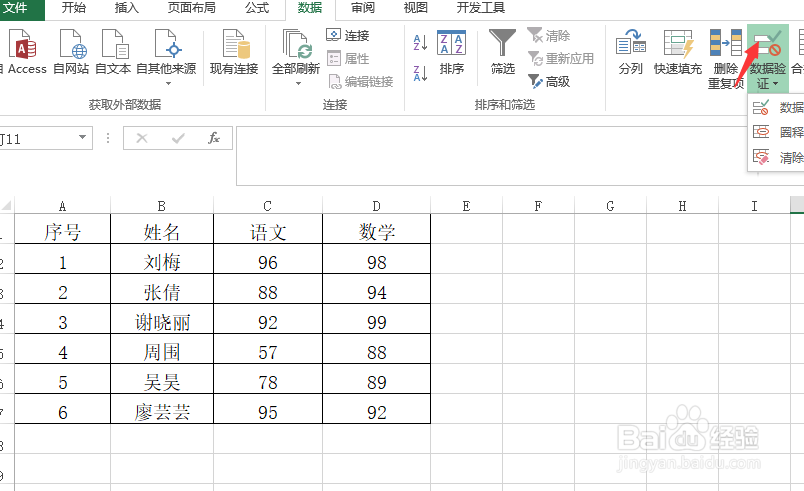804x491 pixels.
Task: Click the 全部刷新 refresh all icon
Action: pyautogui.click(x=296, y=45)
